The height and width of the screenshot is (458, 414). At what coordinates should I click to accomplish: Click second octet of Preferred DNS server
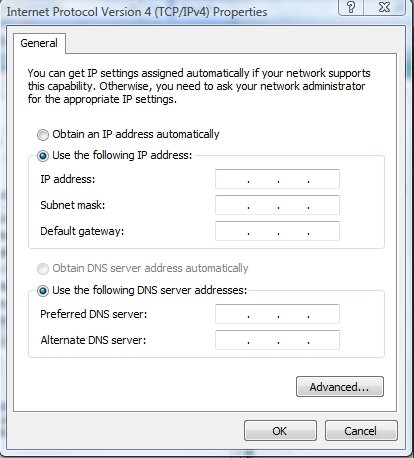(263, 314)
